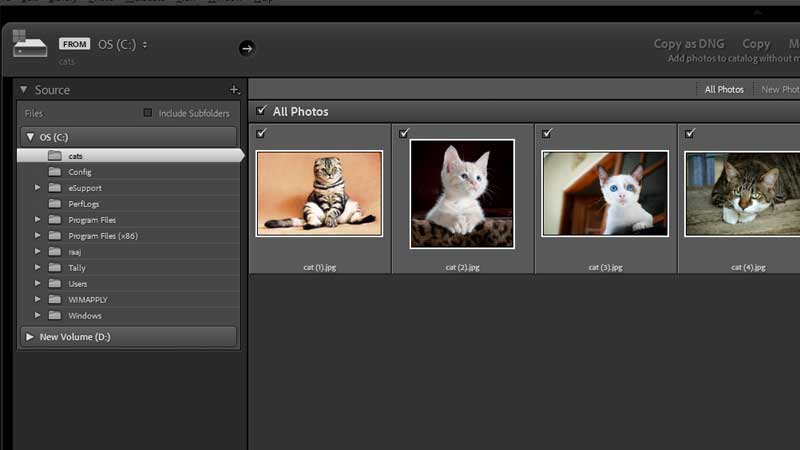The width and height of the screenshot is (800, 450).
Task: Expand the Program Files (x86) folder arrow
Action: tap(37, 236)
